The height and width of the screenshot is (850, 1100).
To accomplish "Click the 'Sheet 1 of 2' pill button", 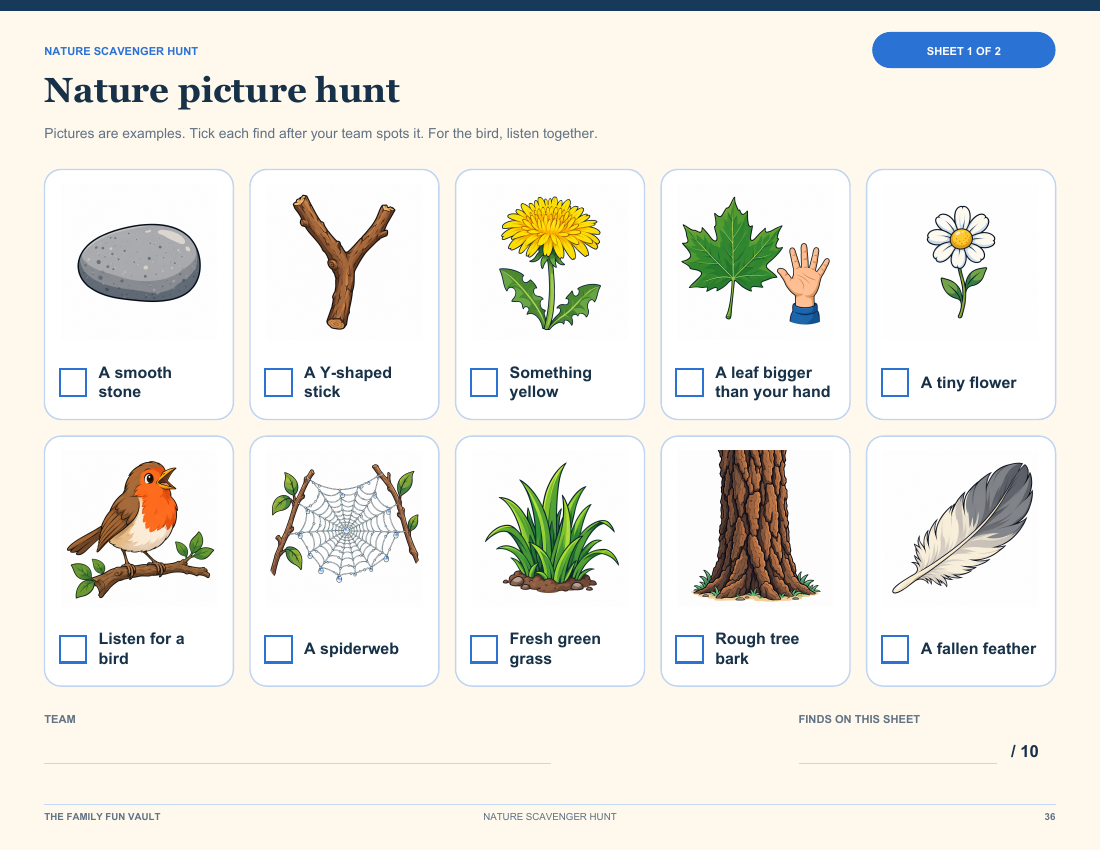I will [963, 50].
